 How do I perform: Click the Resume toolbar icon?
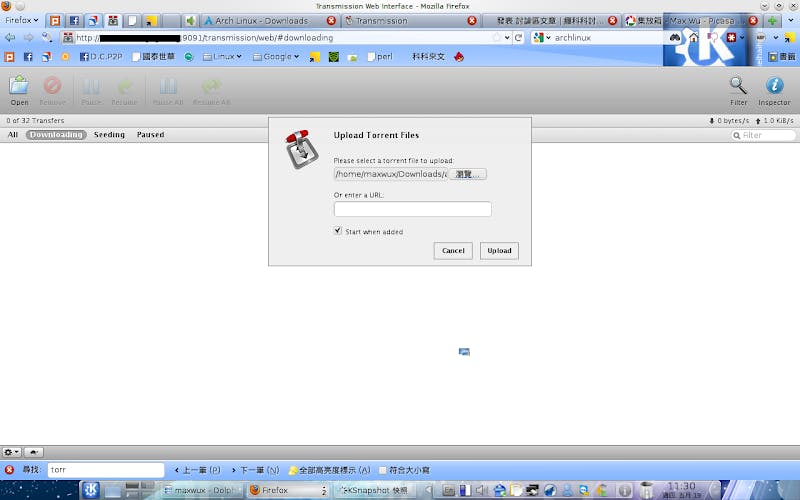click(x=124, y=91)
